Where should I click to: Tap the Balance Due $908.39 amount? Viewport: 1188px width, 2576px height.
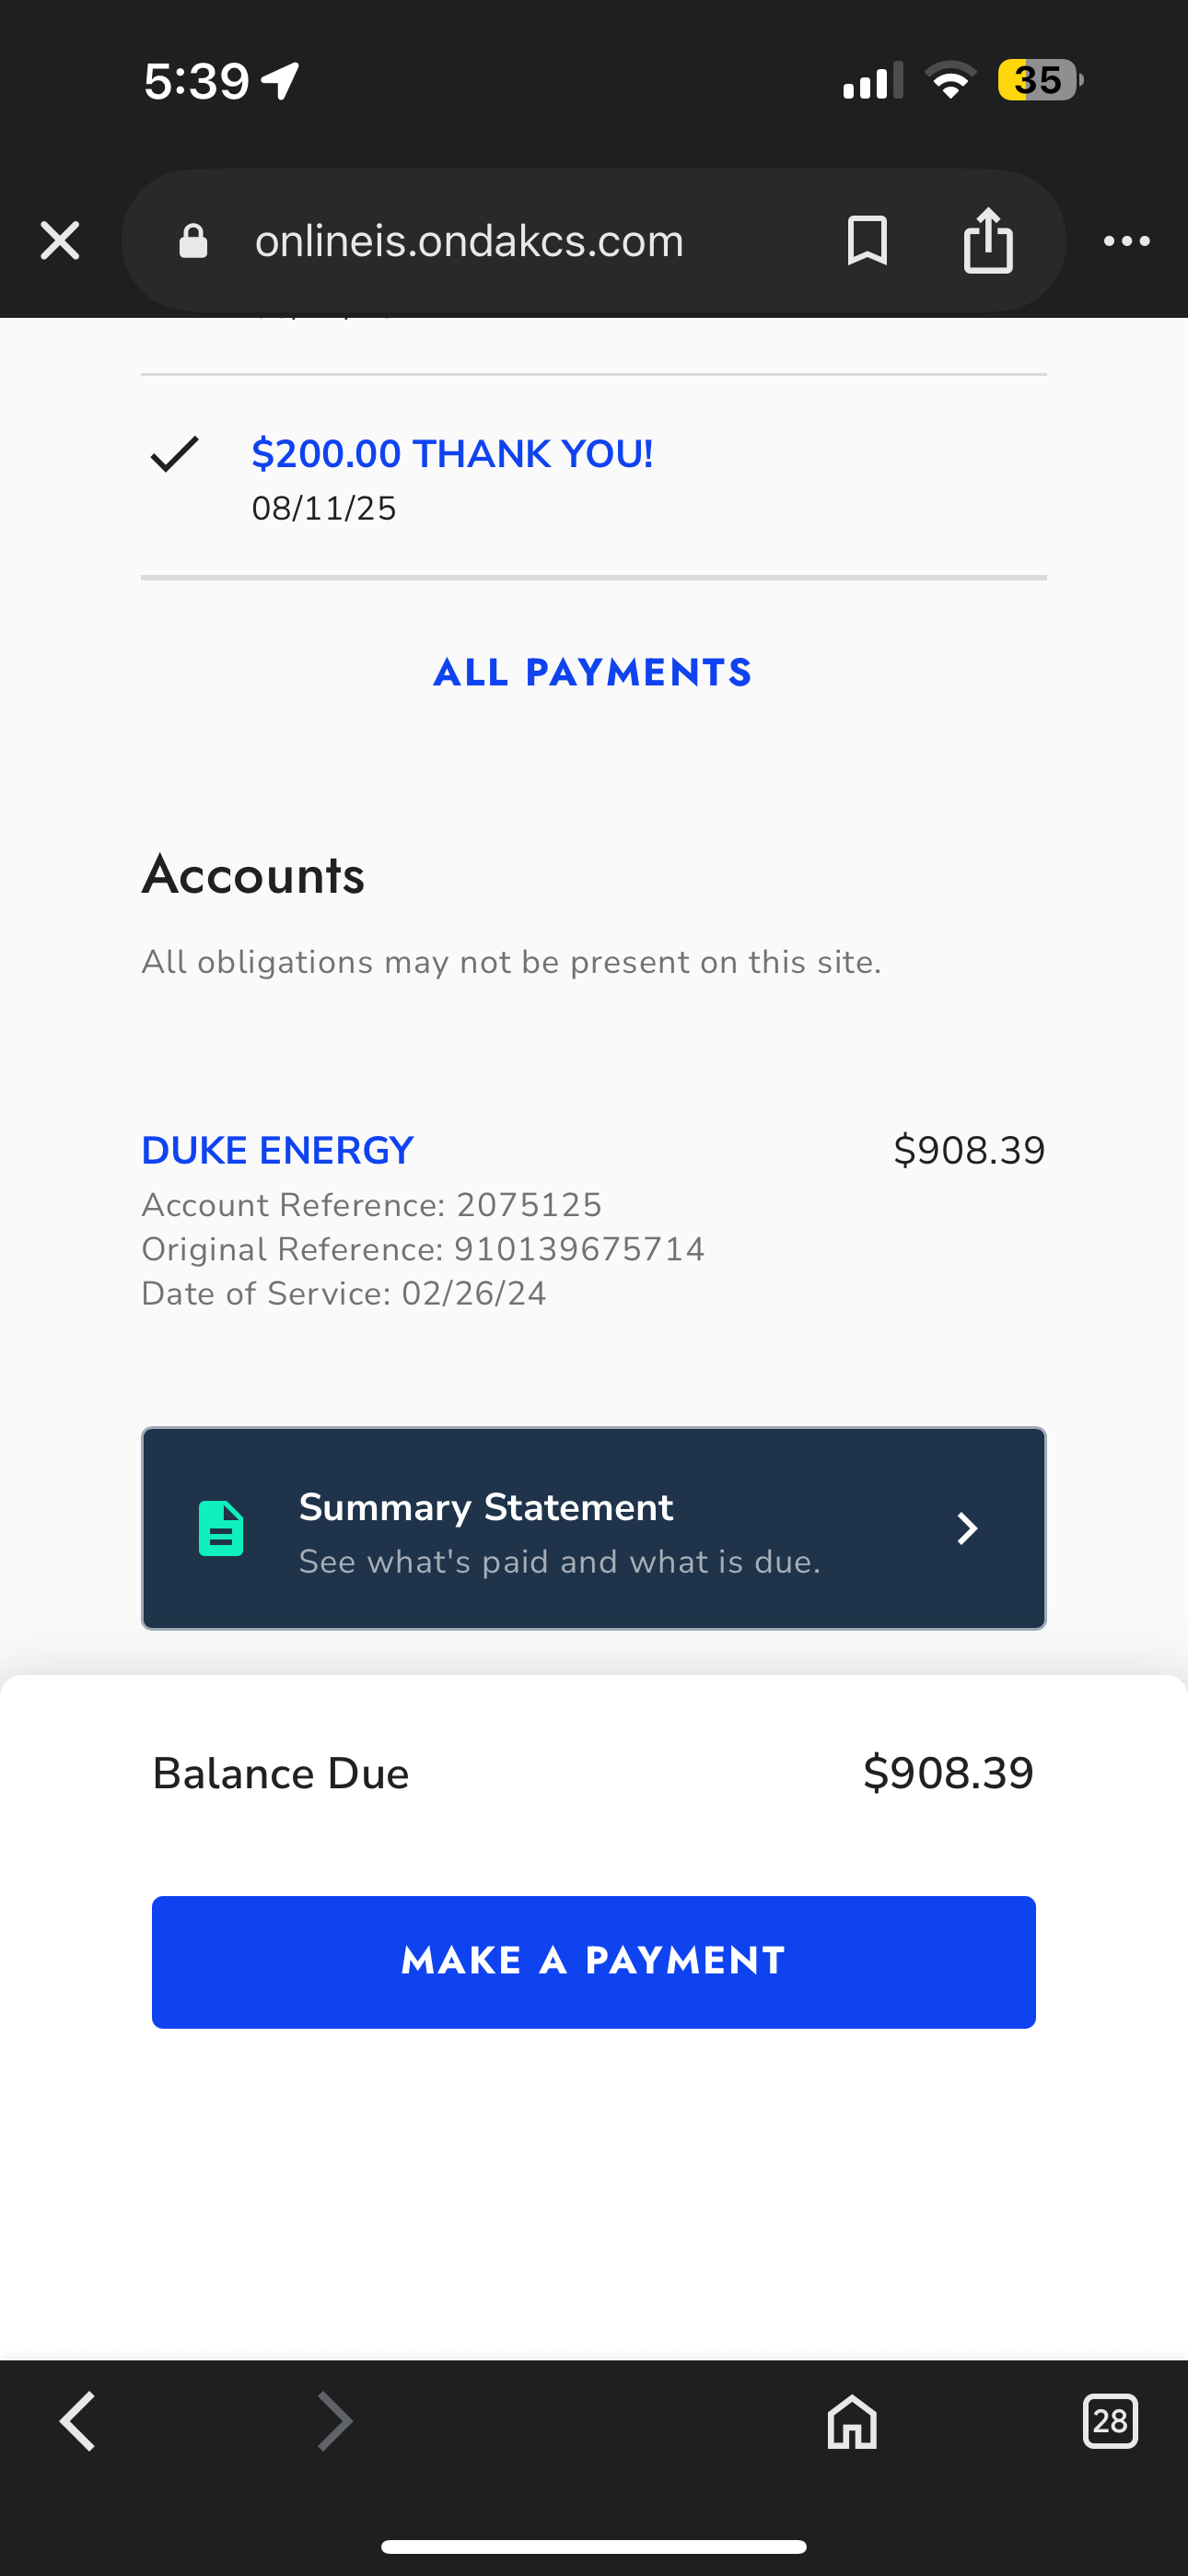coord(948,1773)
